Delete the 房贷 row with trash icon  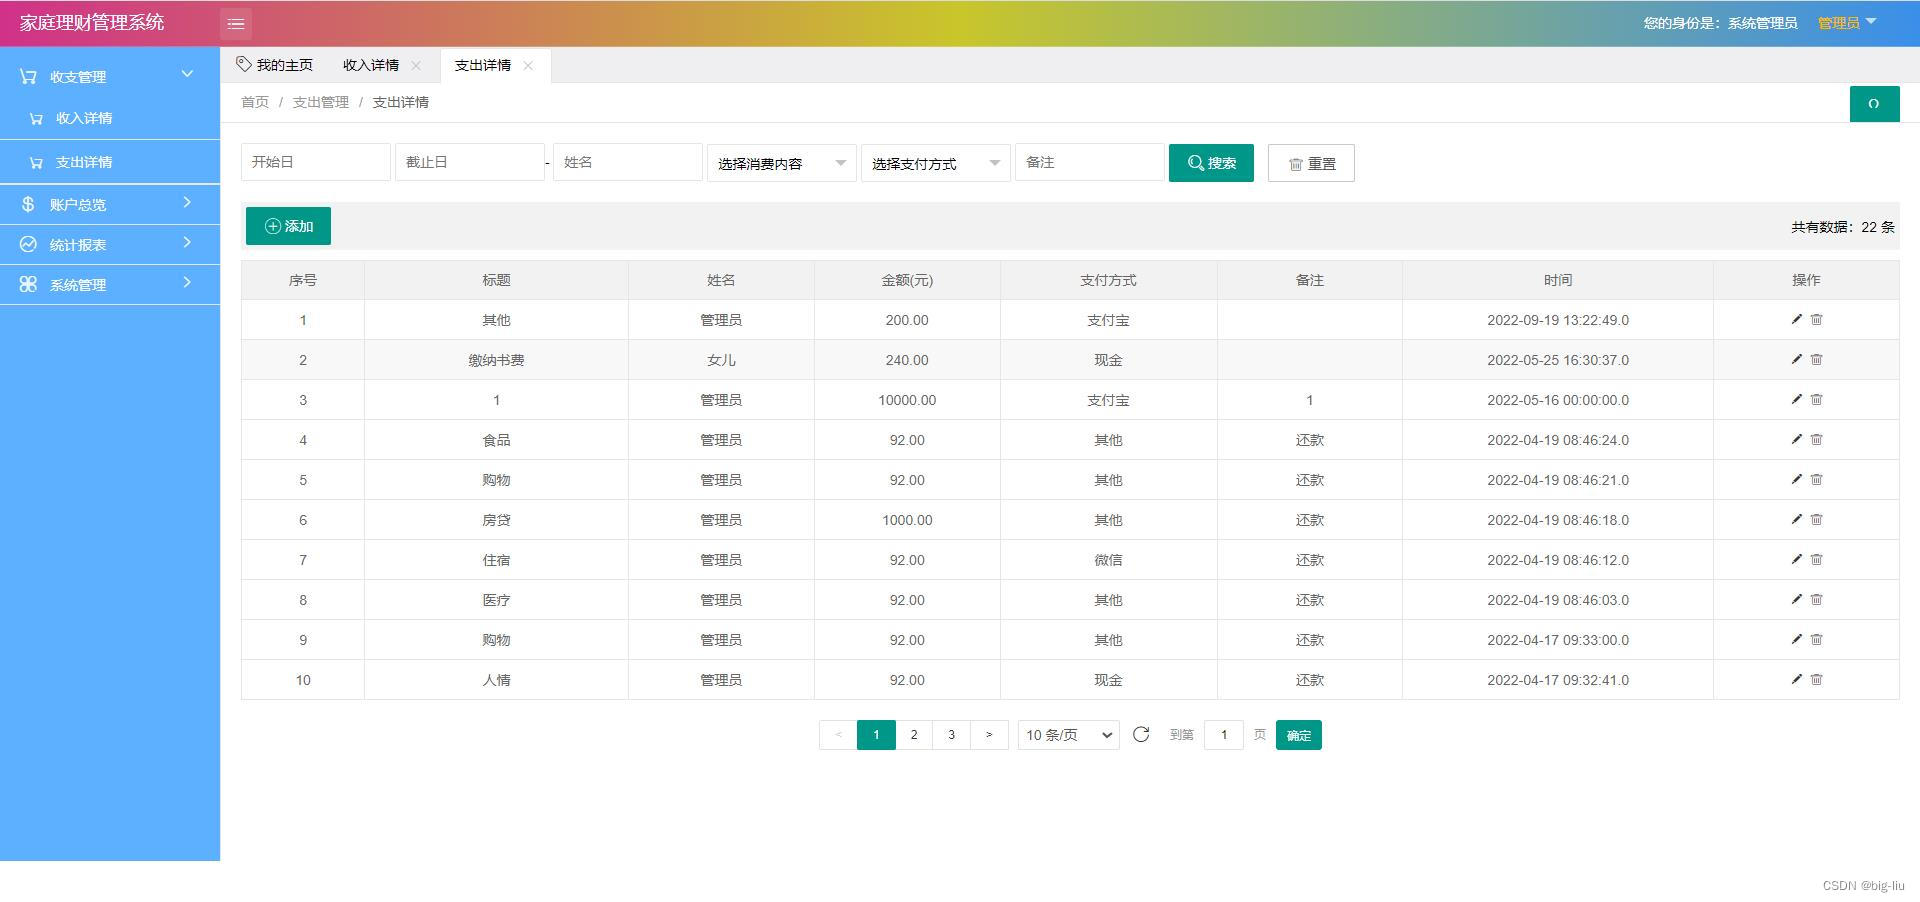[x=1817, y=519]
